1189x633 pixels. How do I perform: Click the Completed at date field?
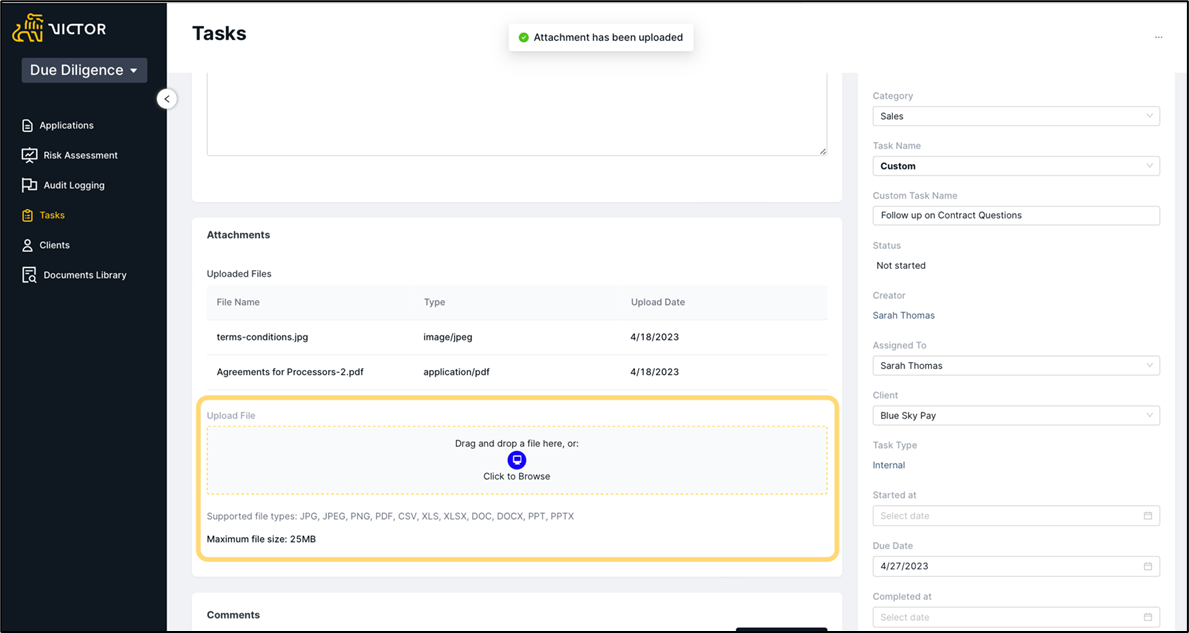coord(1016,617)
